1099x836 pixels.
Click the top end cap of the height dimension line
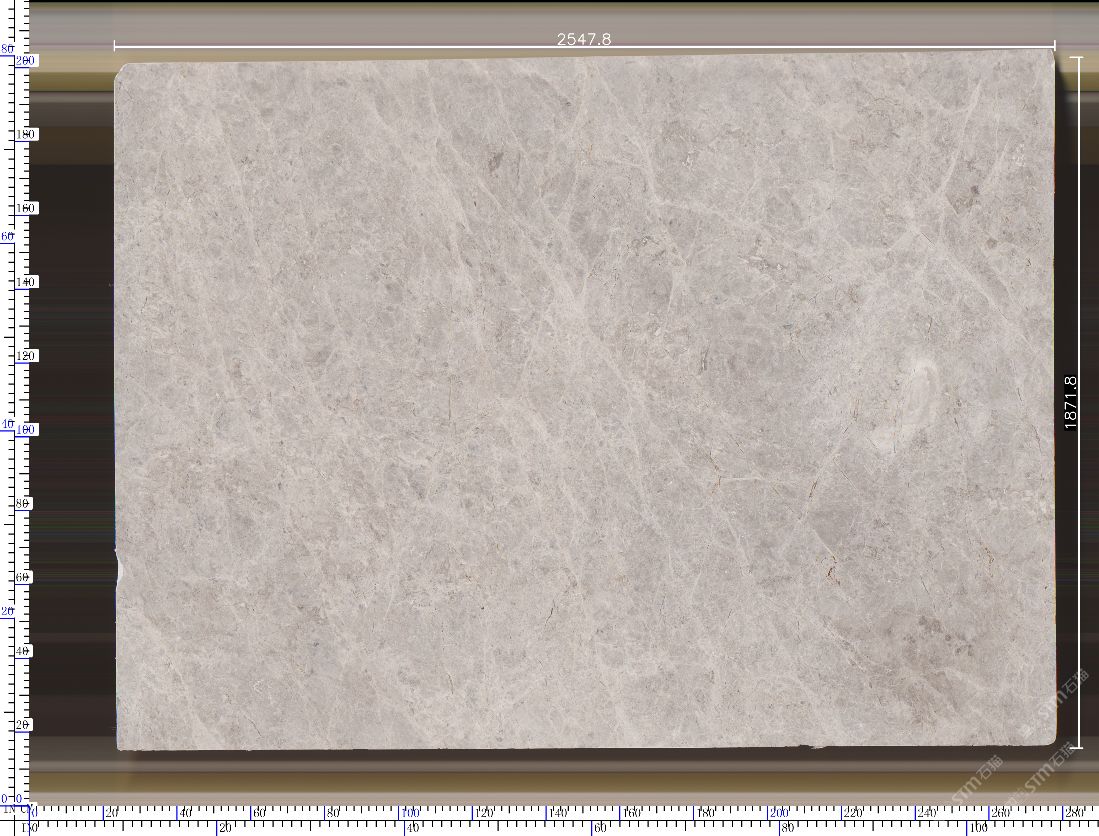click(x=1077, y=58)
